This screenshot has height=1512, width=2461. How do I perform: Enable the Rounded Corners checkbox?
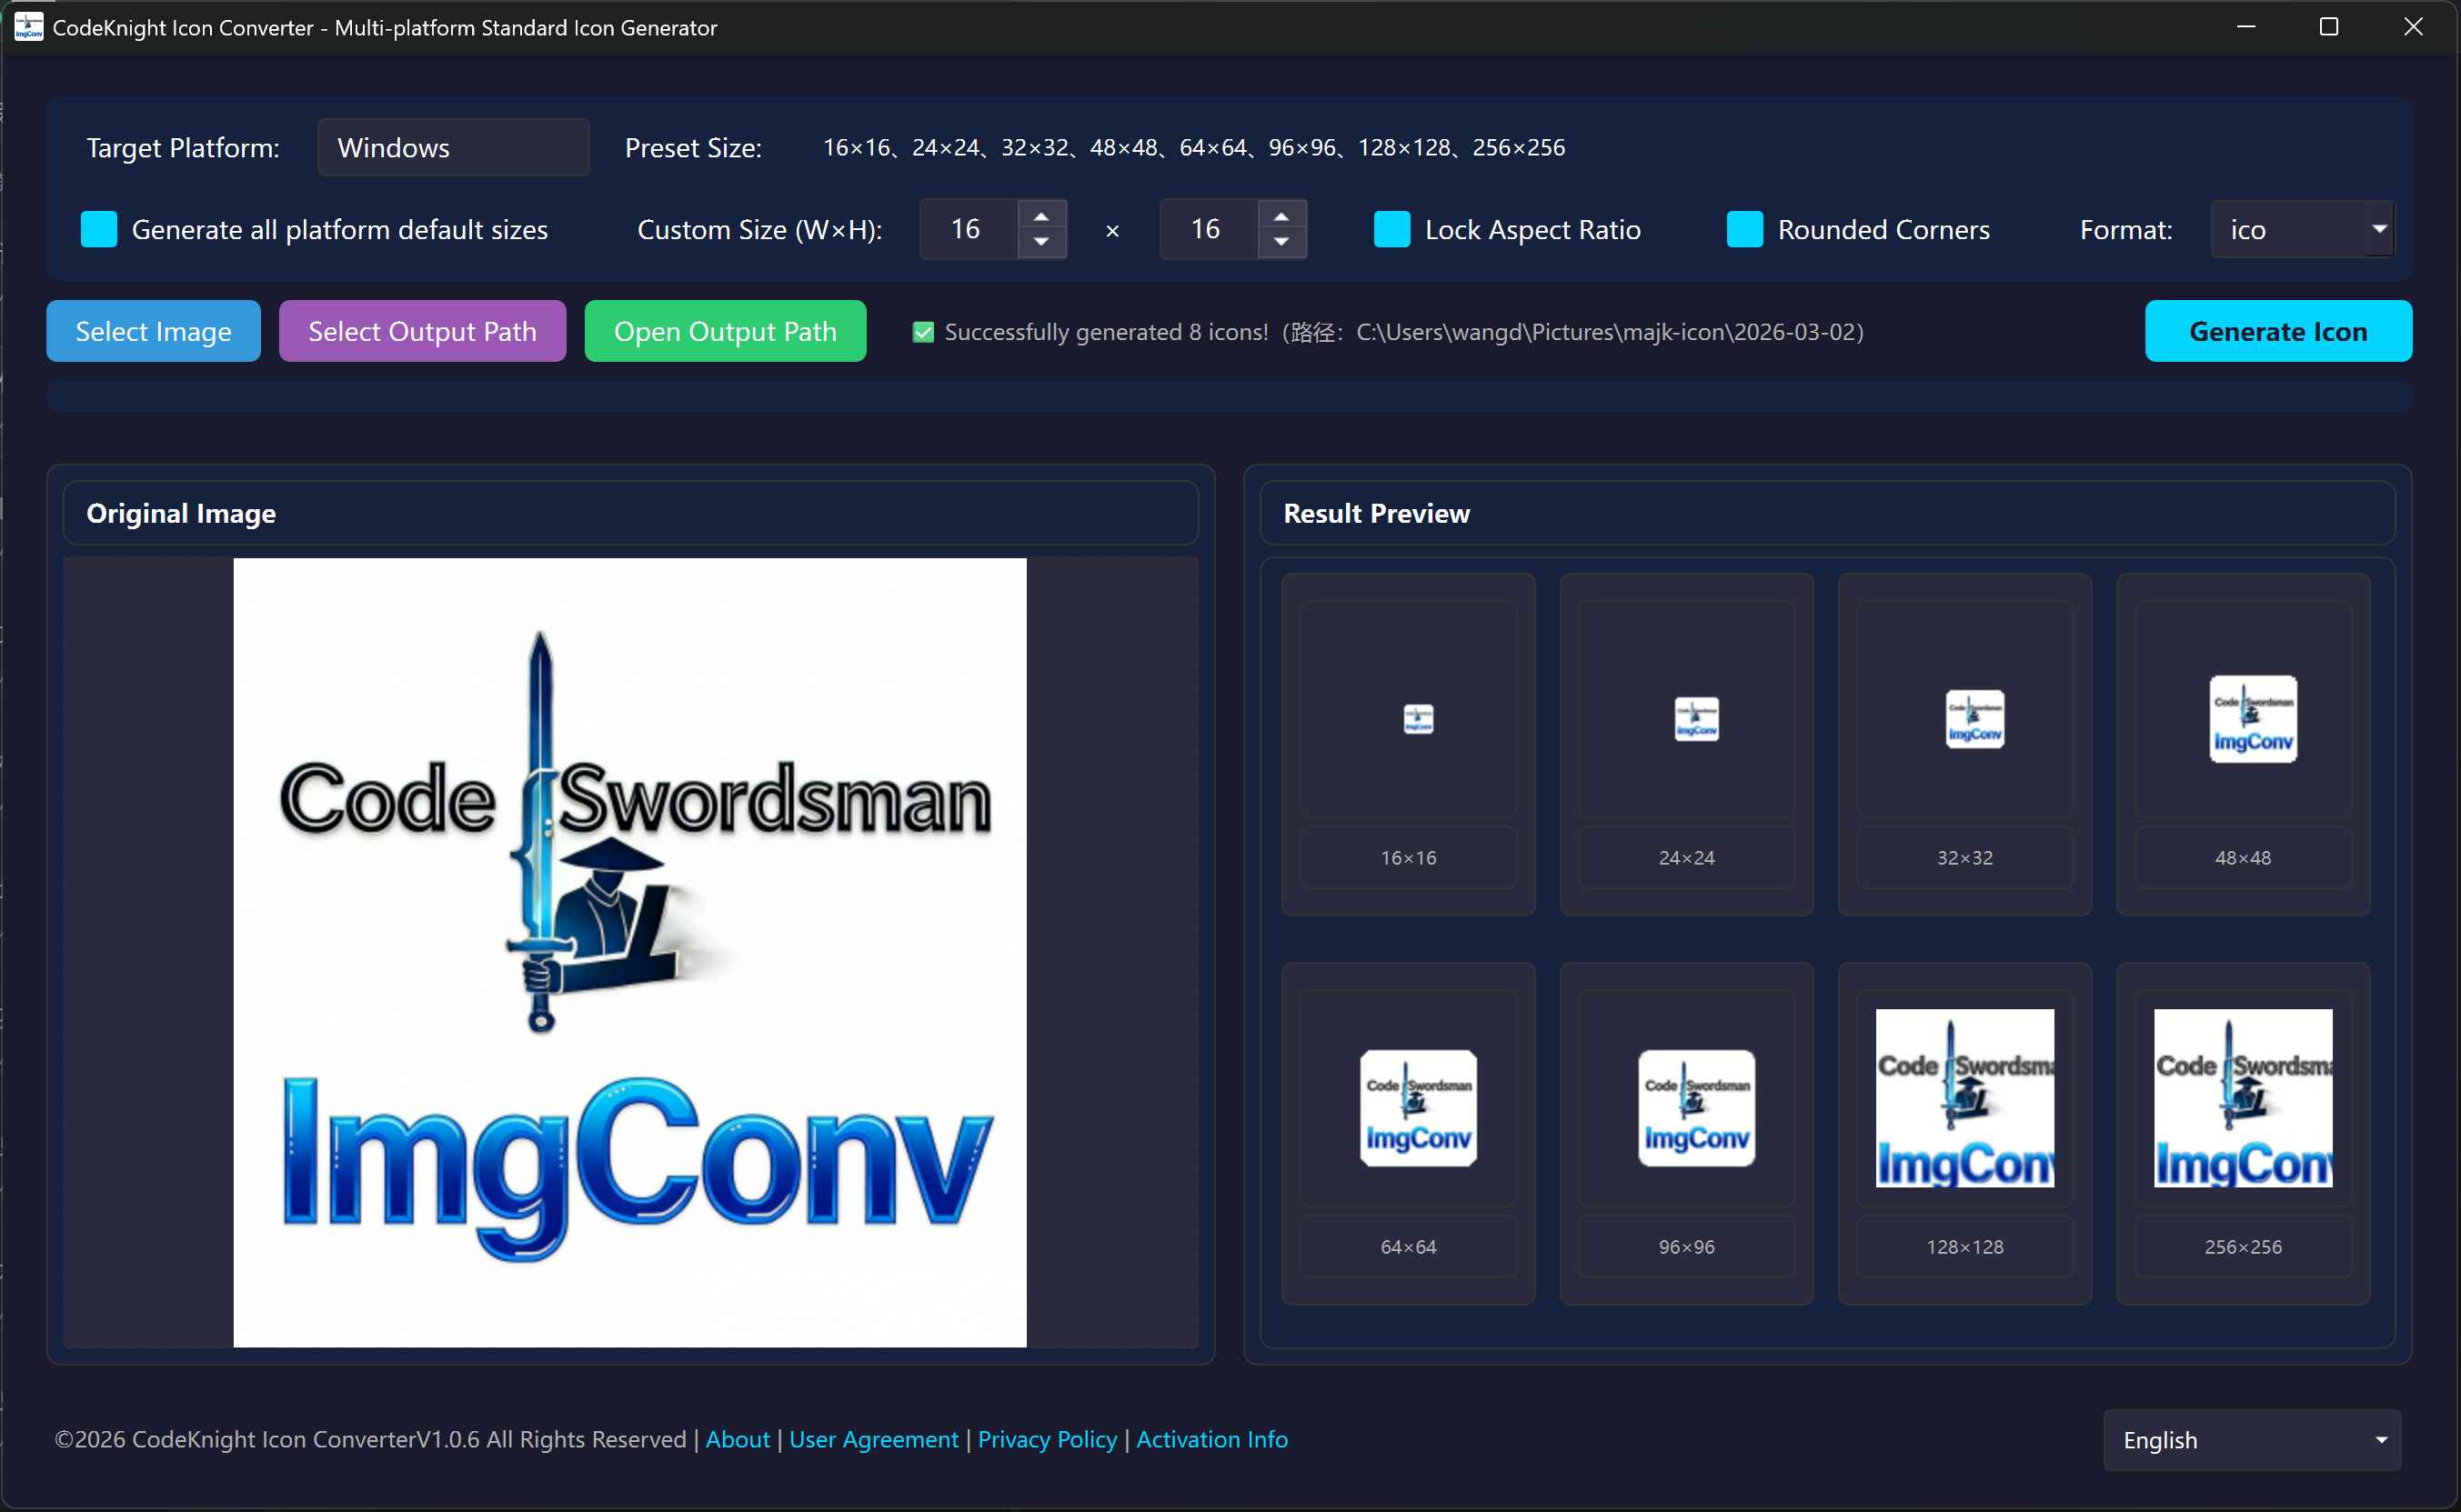(x=1744, y=229)
